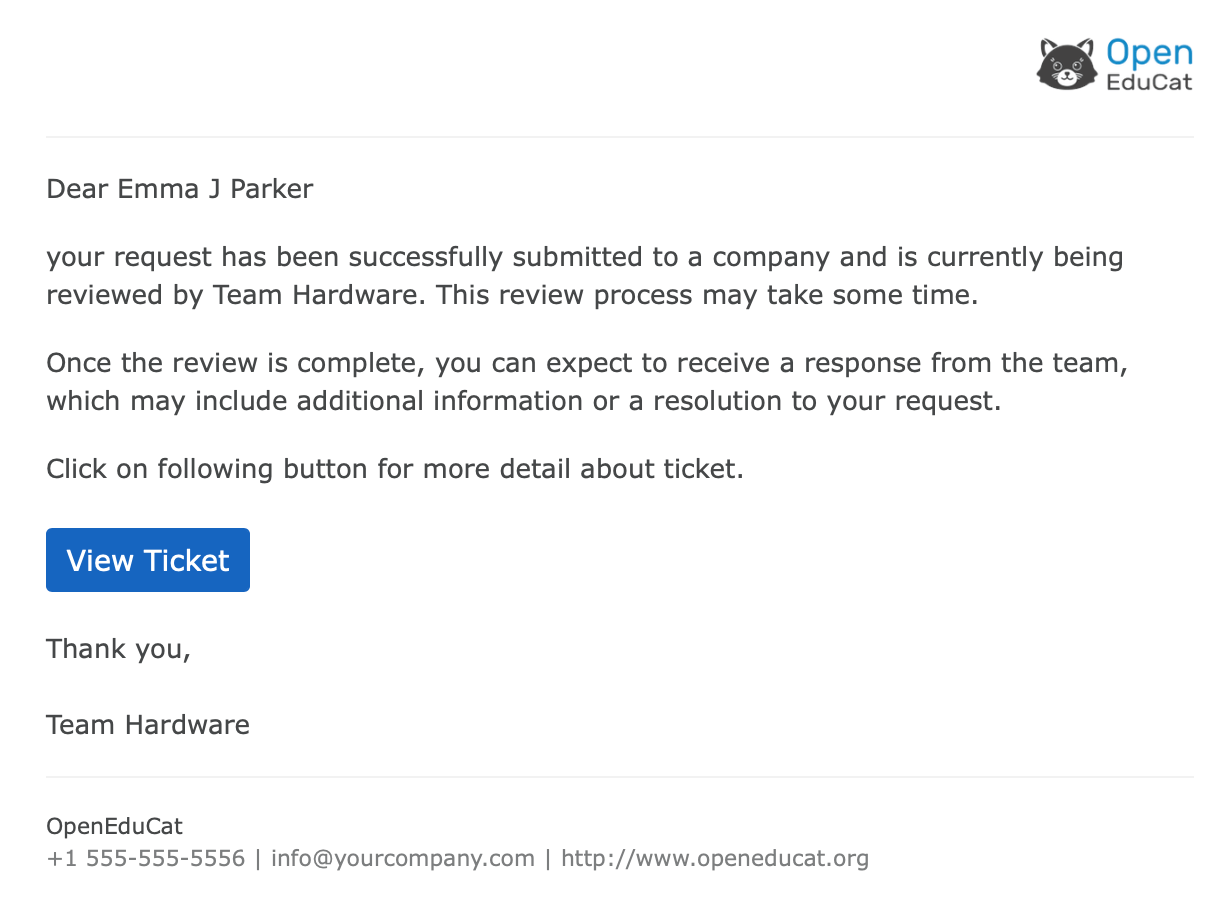Click the +1 555-555-5556 phone number
Screen dimensions: 1224x906
pos(146,858)
